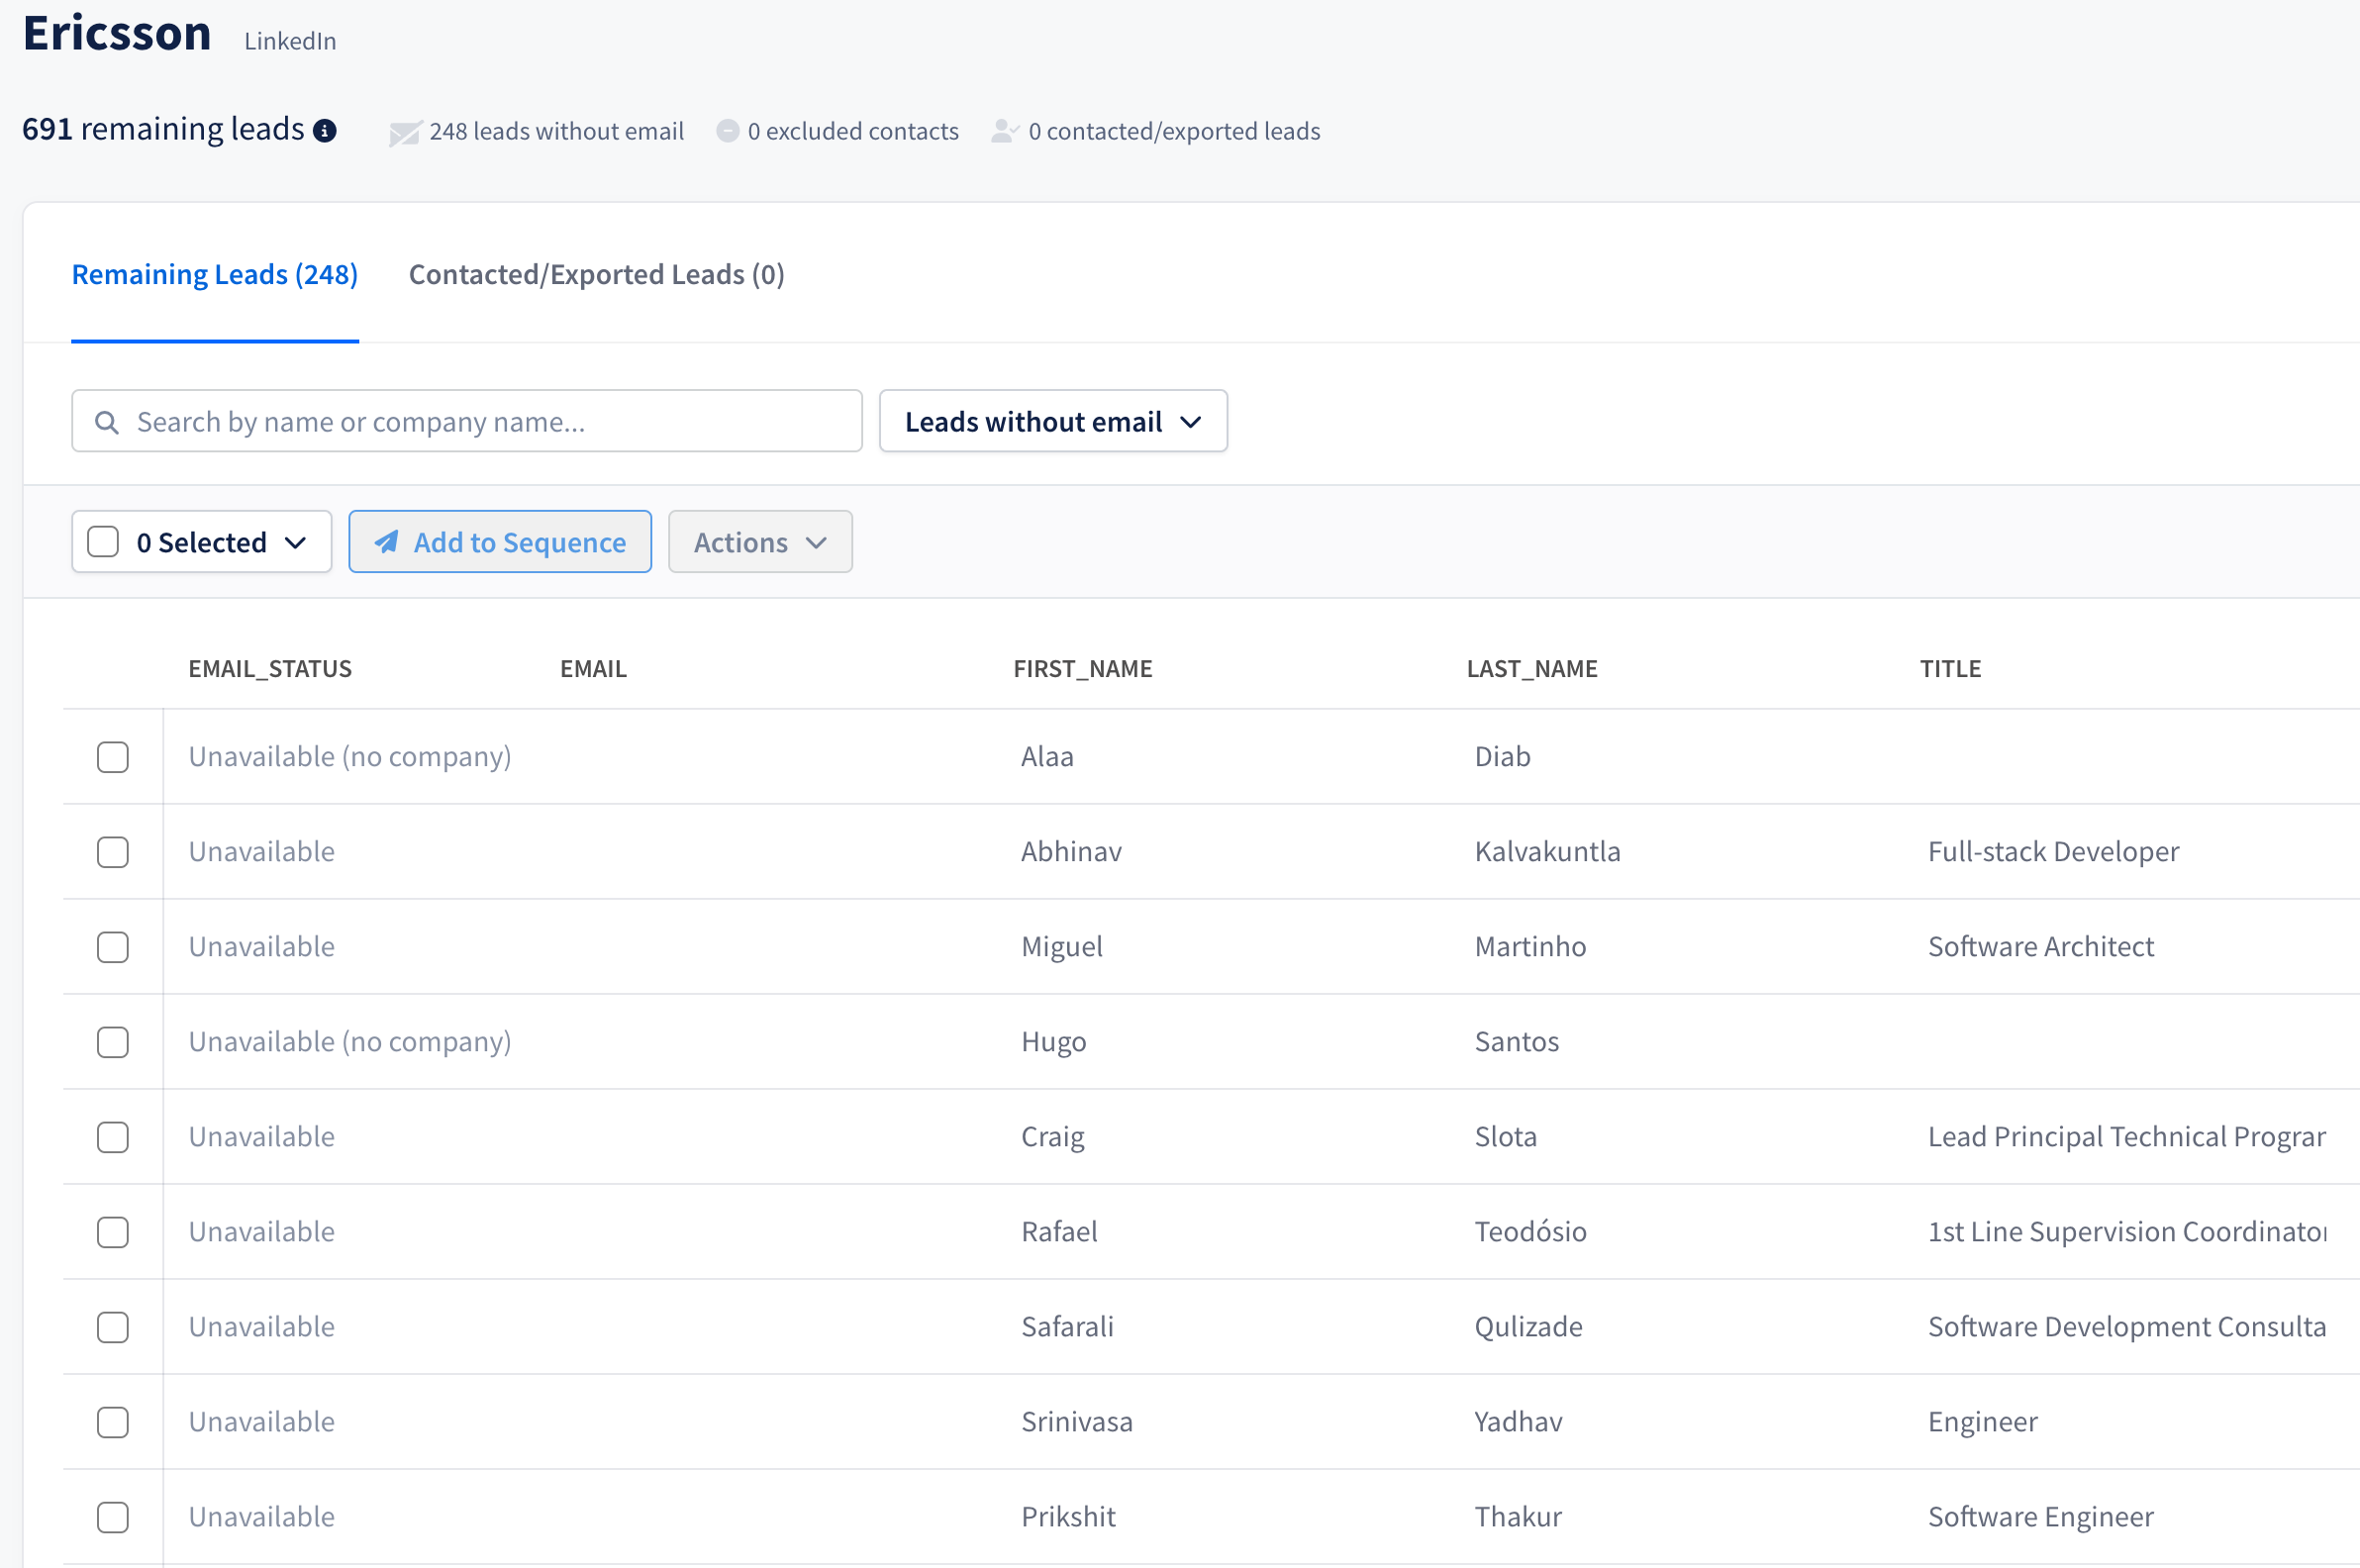2360x1568 pixels.
Task: Click the search magnifier icon
Action: (107, 422)
